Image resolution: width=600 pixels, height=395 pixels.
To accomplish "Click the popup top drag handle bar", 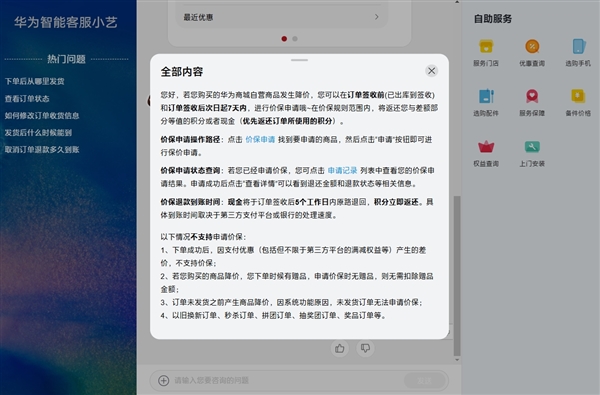I will [299, 60].
